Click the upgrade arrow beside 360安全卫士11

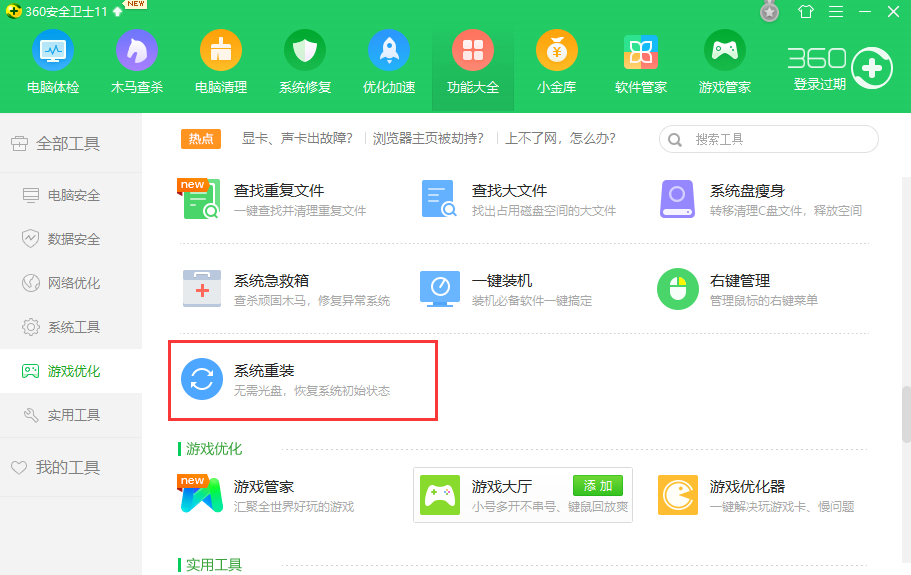tap(118, 11)
